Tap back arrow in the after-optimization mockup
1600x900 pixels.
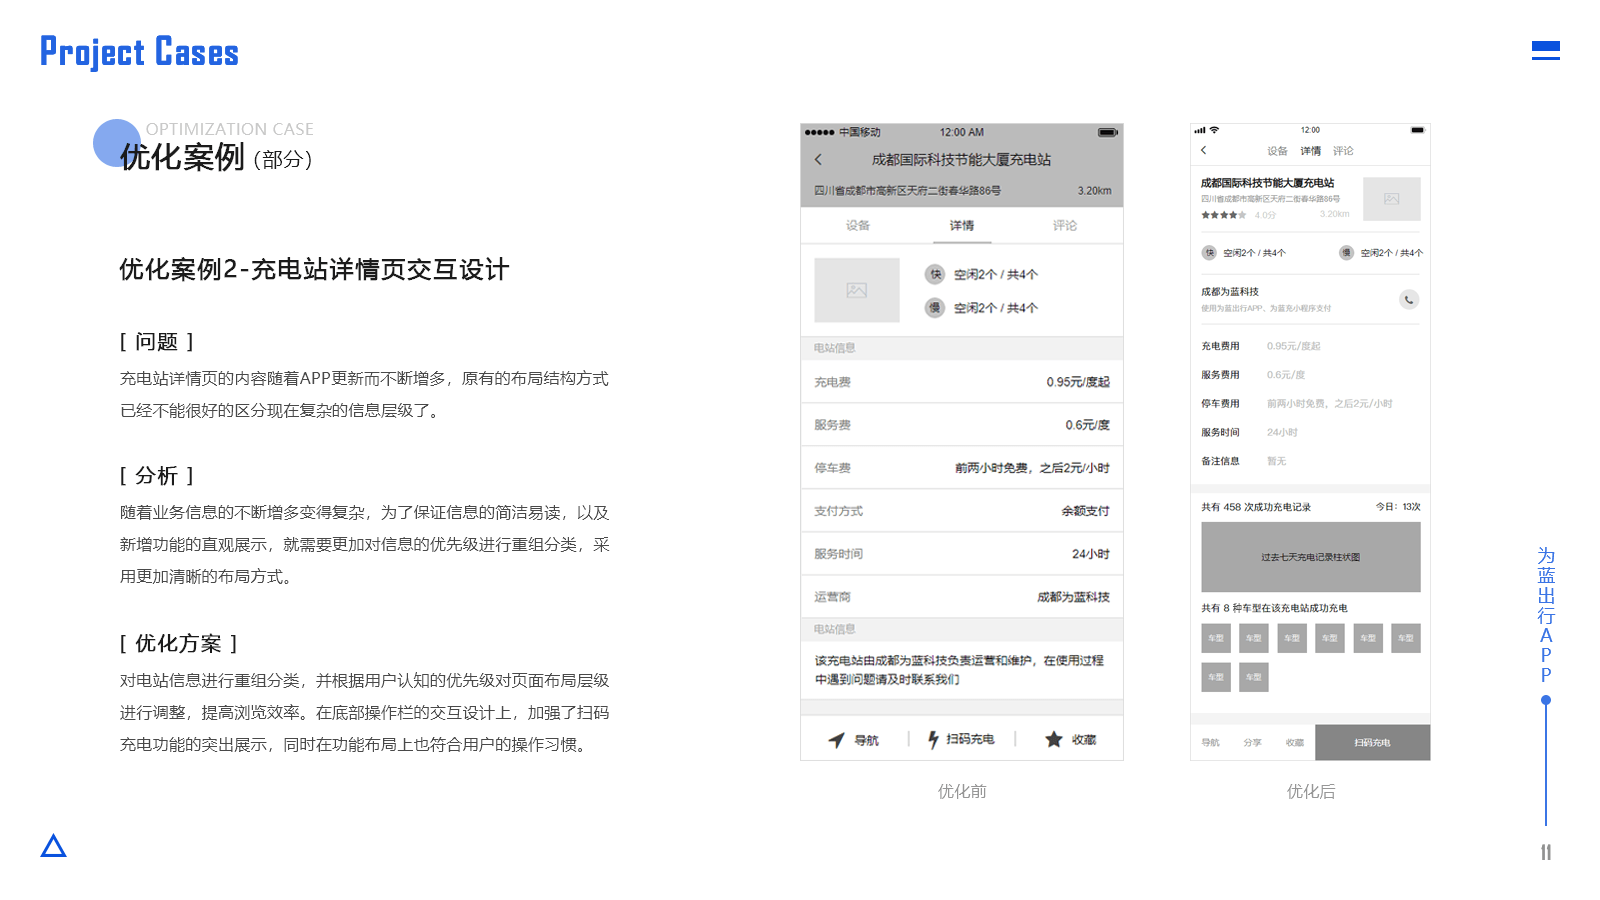click(1203, 150)
